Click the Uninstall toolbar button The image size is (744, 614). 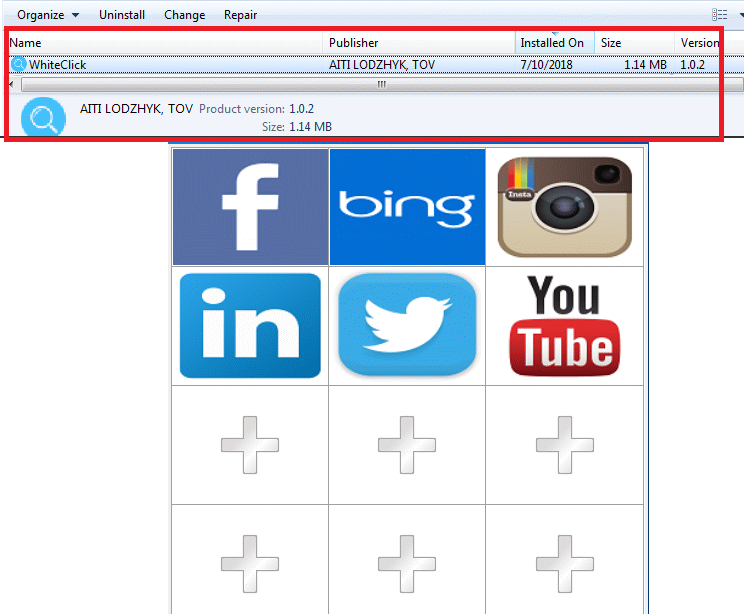click(x=122, y=15)
